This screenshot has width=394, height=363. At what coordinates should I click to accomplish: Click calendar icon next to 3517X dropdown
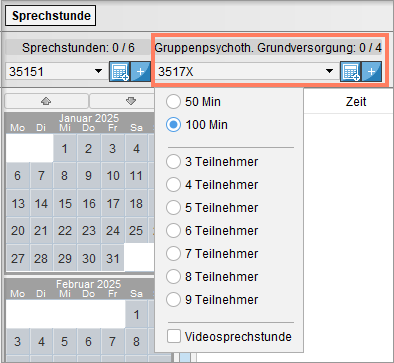[350, 71]
